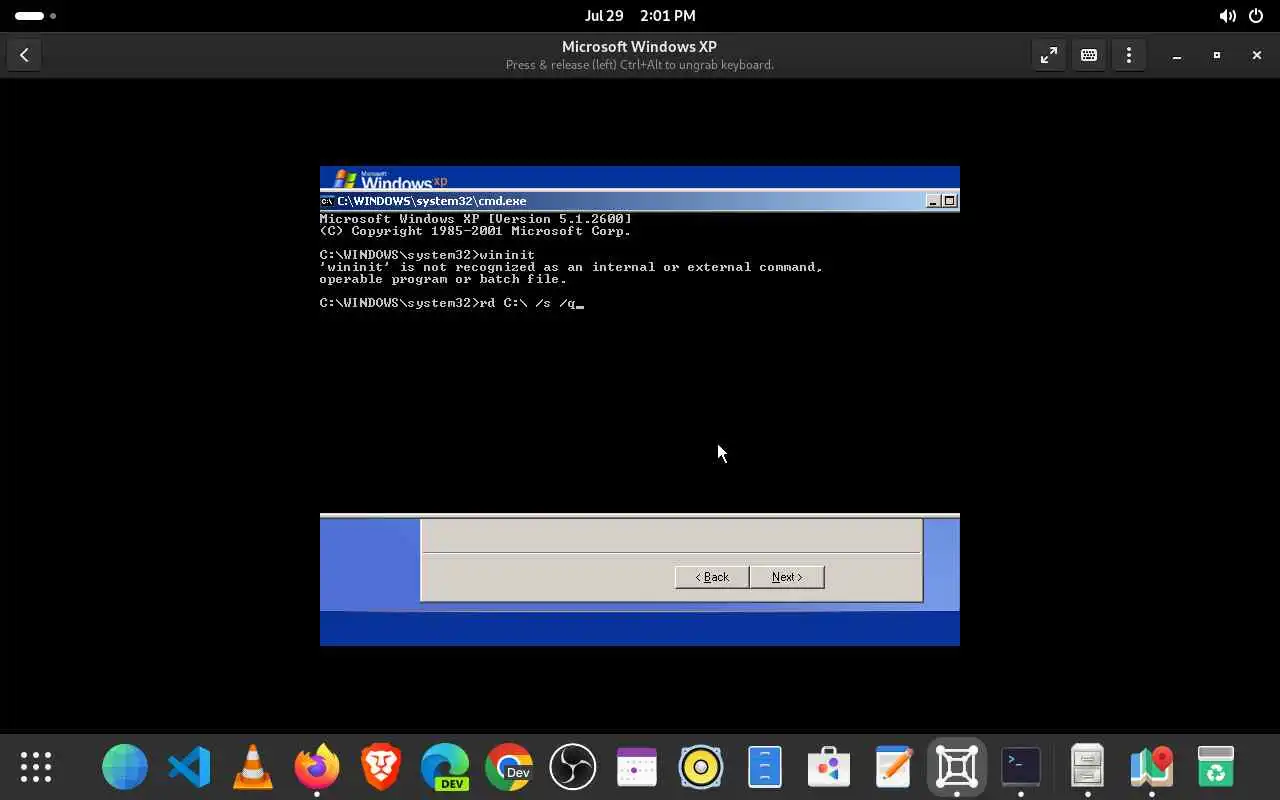Open the gray file cabinet Files icon
The image size is (1280, 800).
pyautogui.click(x=1087, y=767)
